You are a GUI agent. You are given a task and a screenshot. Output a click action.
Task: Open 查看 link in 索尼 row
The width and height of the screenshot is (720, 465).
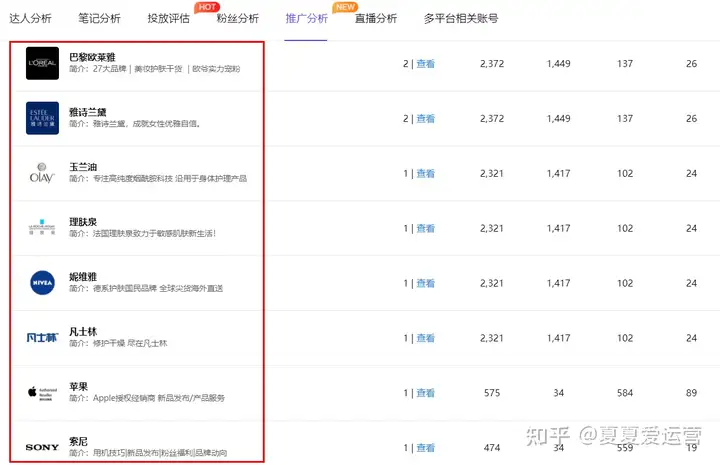click(425, 448)
